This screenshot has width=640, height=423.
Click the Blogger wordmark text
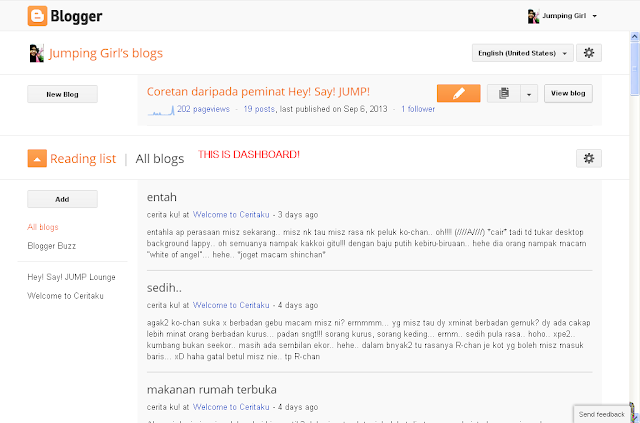(76, 17)
